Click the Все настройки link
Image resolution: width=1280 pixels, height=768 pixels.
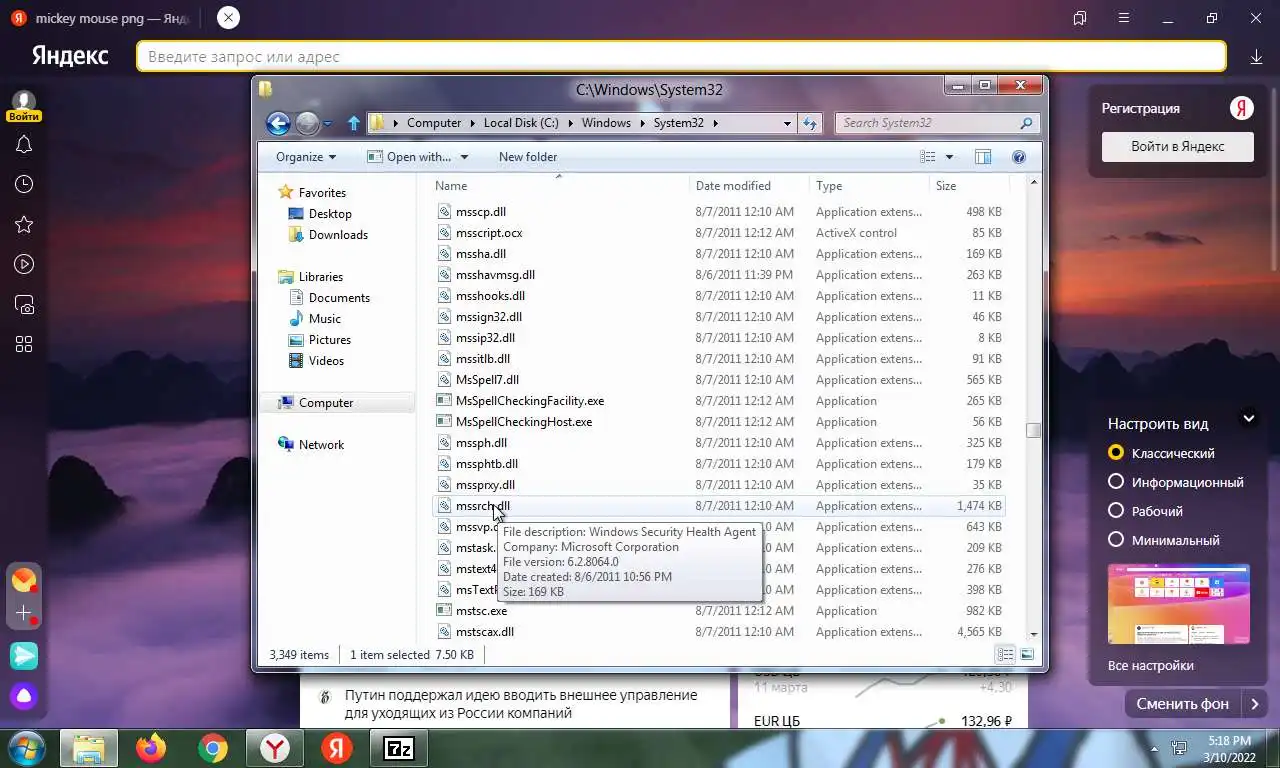coord(1151,665)
